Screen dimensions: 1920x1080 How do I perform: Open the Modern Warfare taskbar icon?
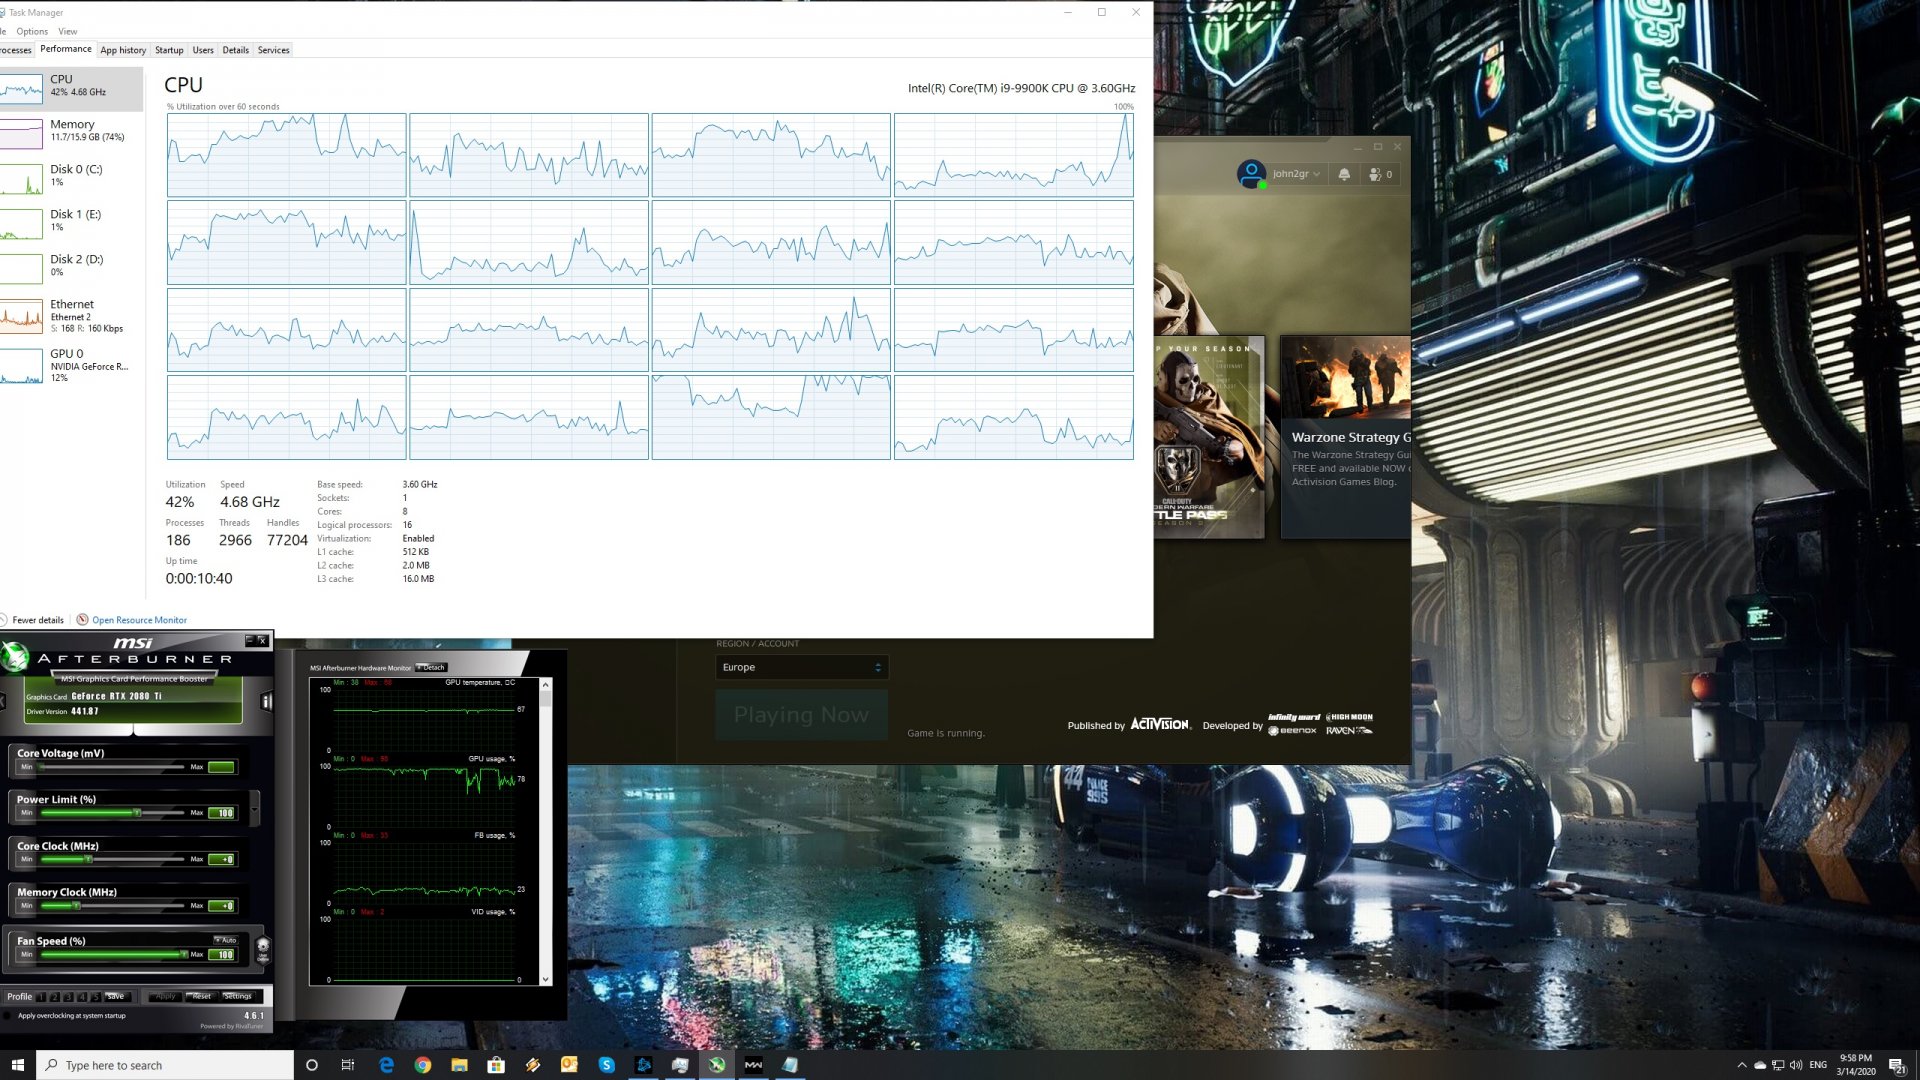[753, 1065]
